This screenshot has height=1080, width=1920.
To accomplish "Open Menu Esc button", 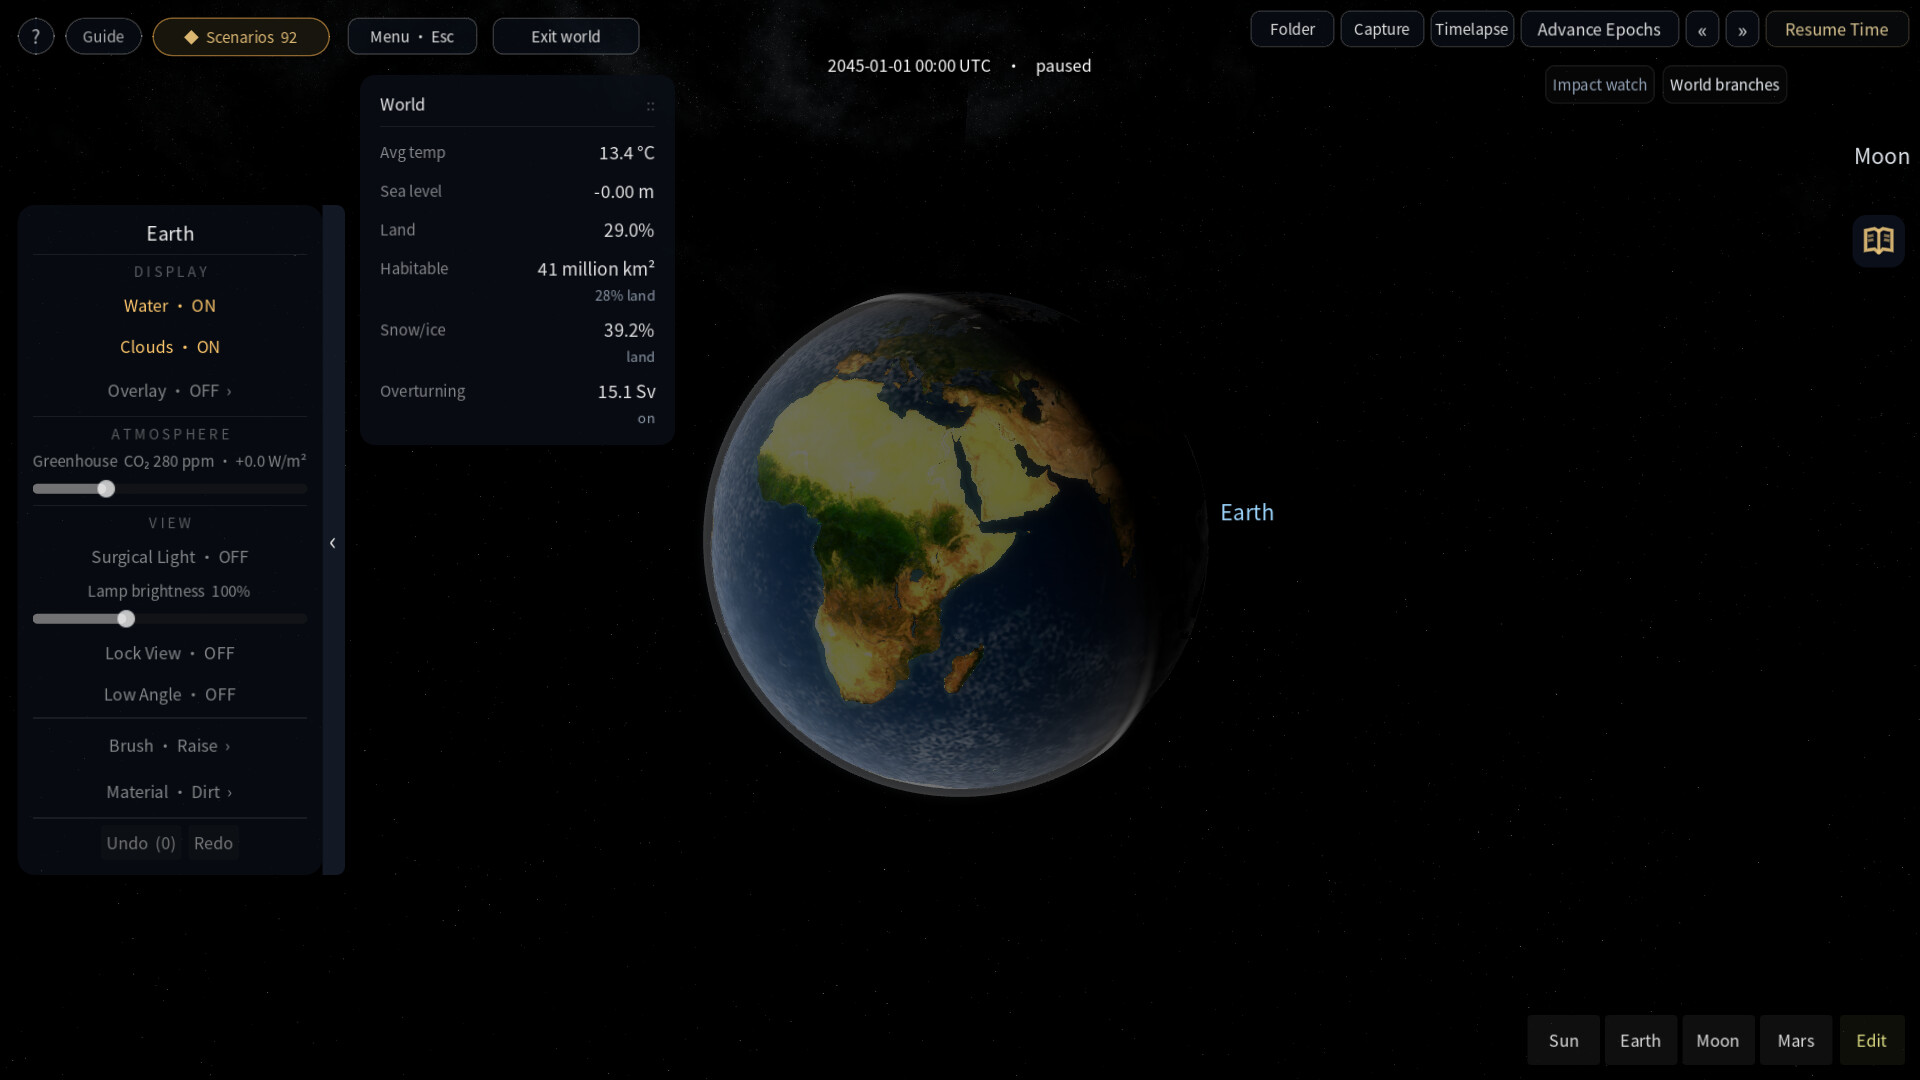I will 412,37.
